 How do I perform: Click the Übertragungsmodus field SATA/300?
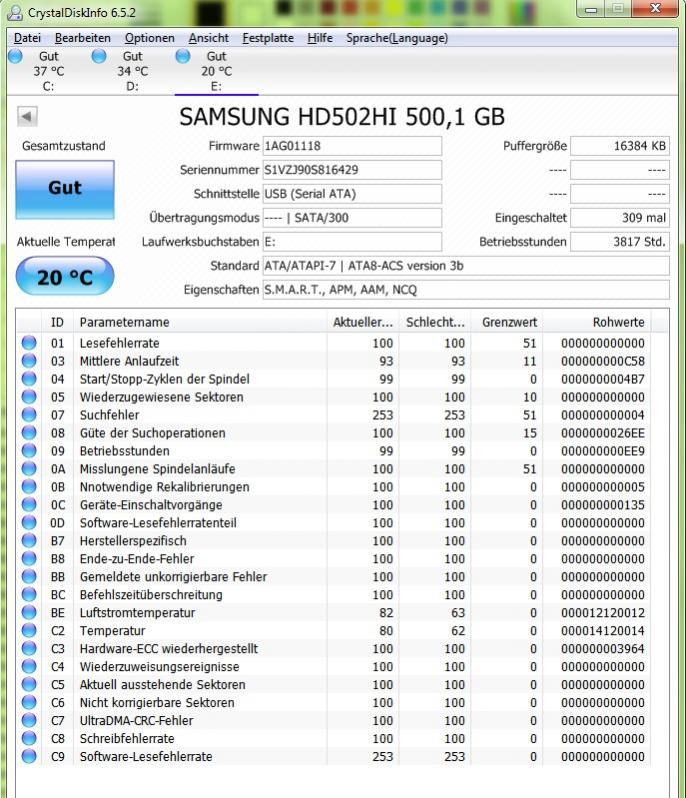352,218
